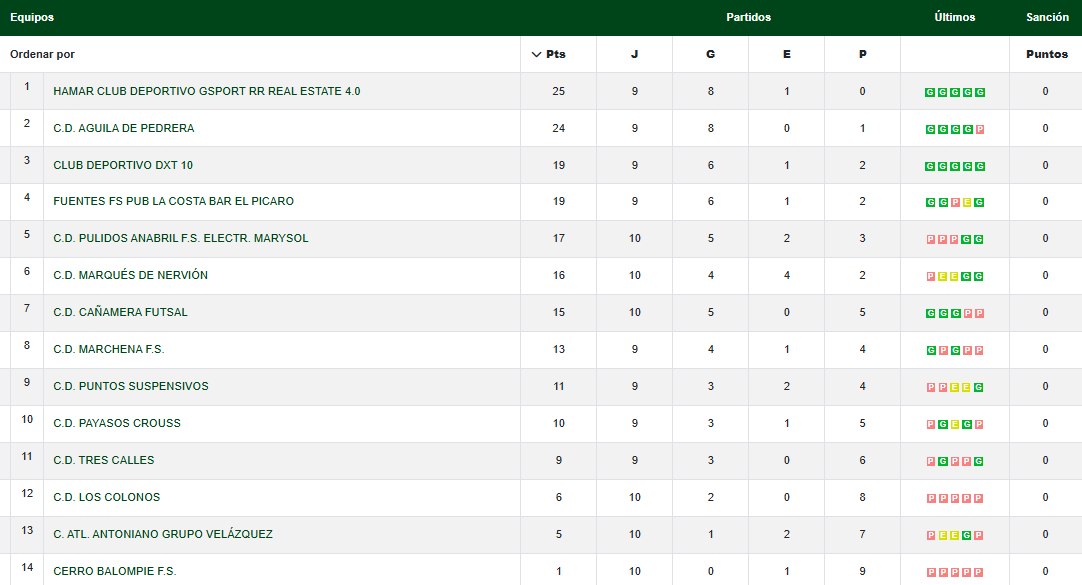The height and width of the screenshot is (585, 1082).
Task: Click the yellow E result badge for Fuentes FS
Action: pyautogui.click(x=968, y=203)
